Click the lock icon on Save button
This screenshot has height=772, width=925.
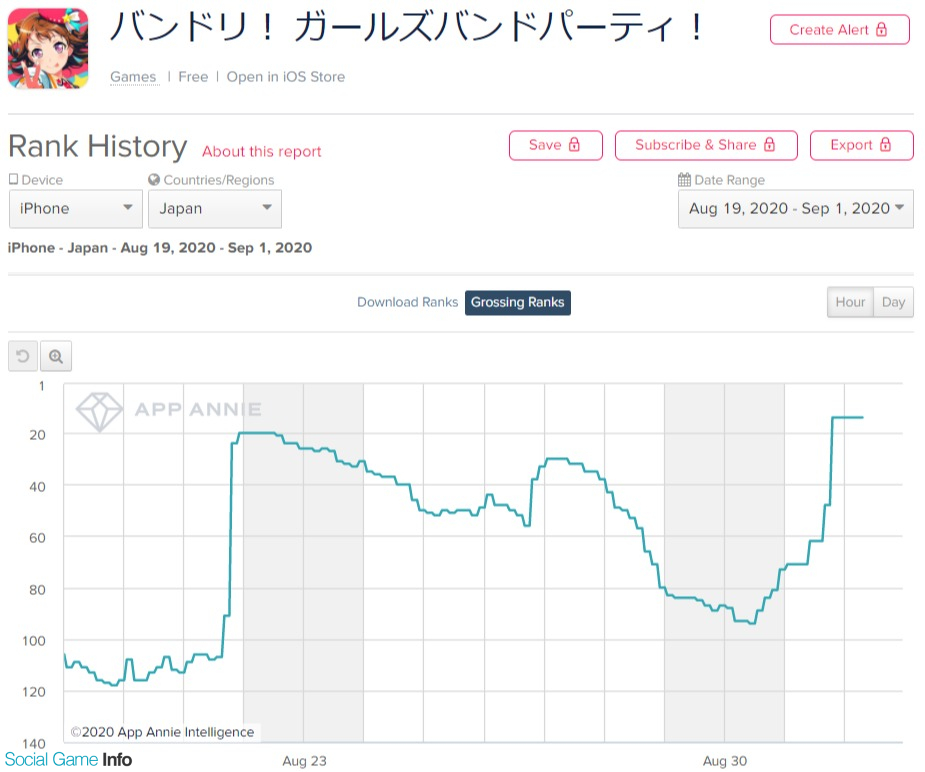click(574, 145)
